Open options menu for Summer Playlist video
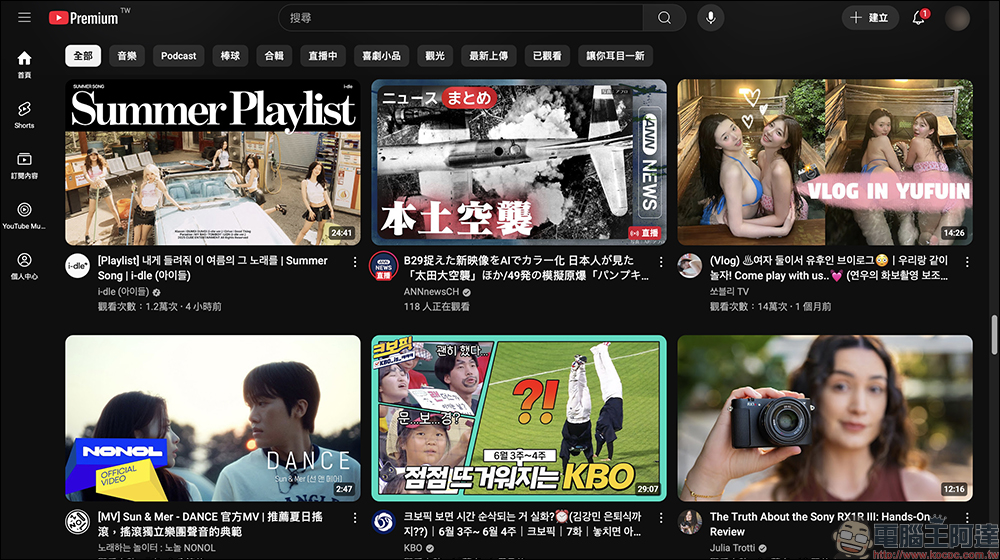Screen dimensions: 1000x560 (355, 262)
